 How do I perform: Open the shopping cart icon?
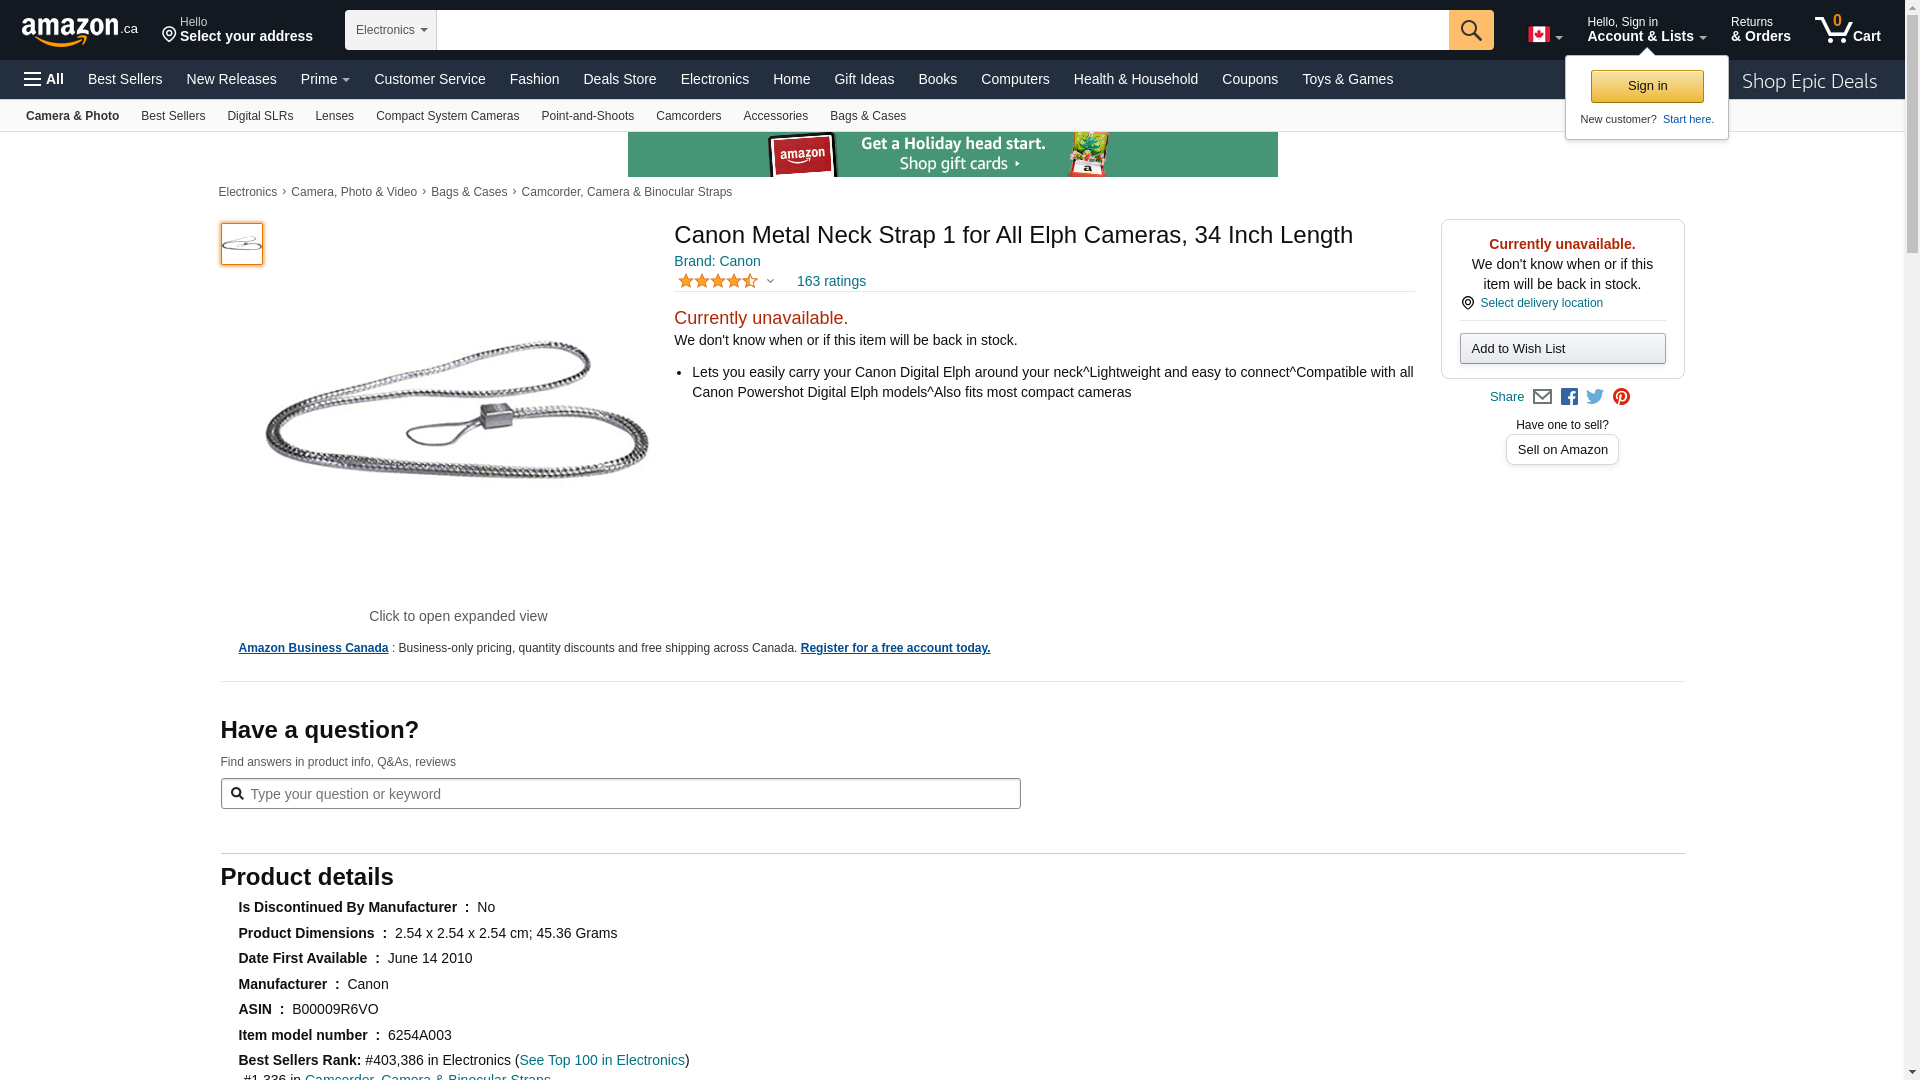pyautogui.click(x=1848, y=30)
